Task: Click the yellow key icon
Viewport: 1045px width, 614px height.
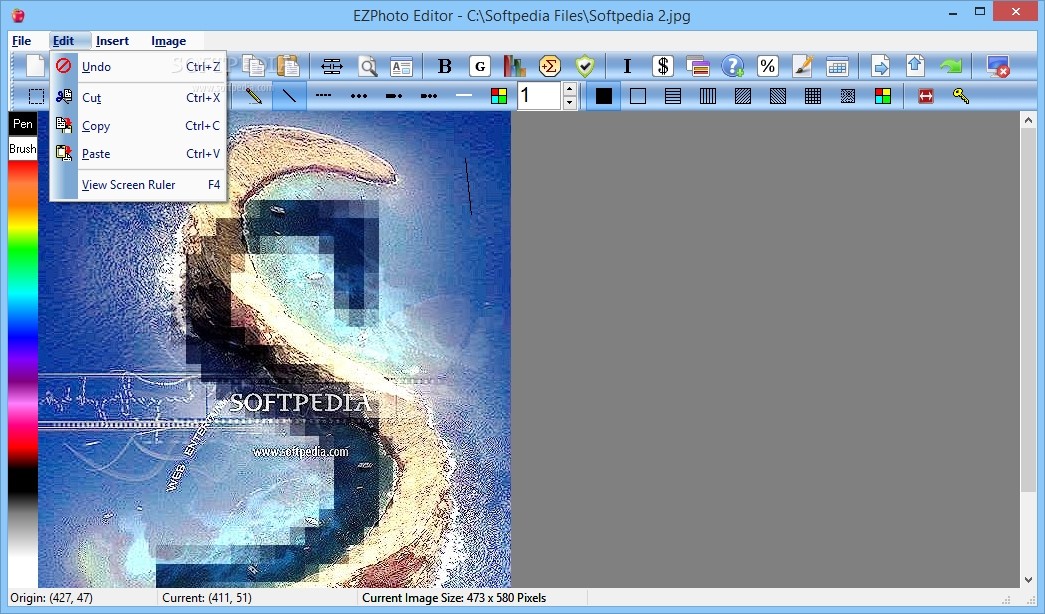Action: 960,96
